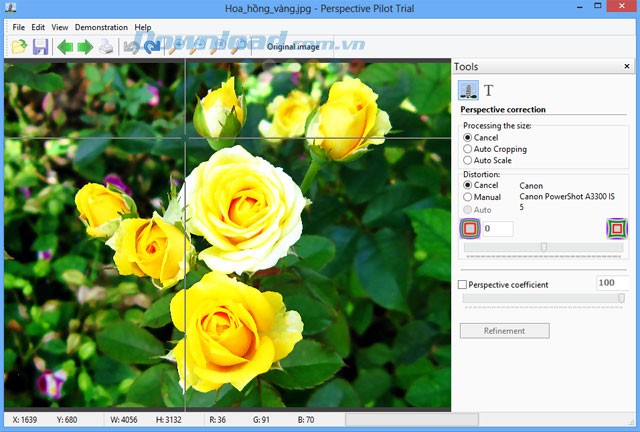Click the Save floppy disk icon
640x432 pixels.
coord(41,46)
